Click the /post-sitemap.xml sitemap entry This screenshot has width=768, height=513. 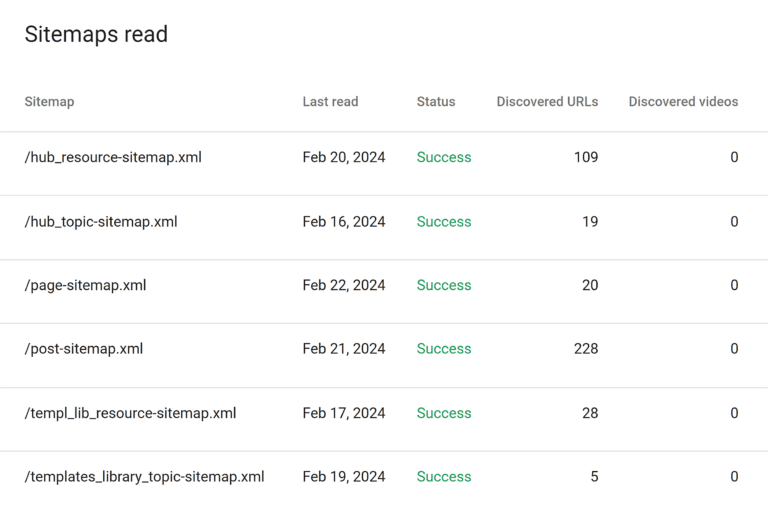(84, 349)
